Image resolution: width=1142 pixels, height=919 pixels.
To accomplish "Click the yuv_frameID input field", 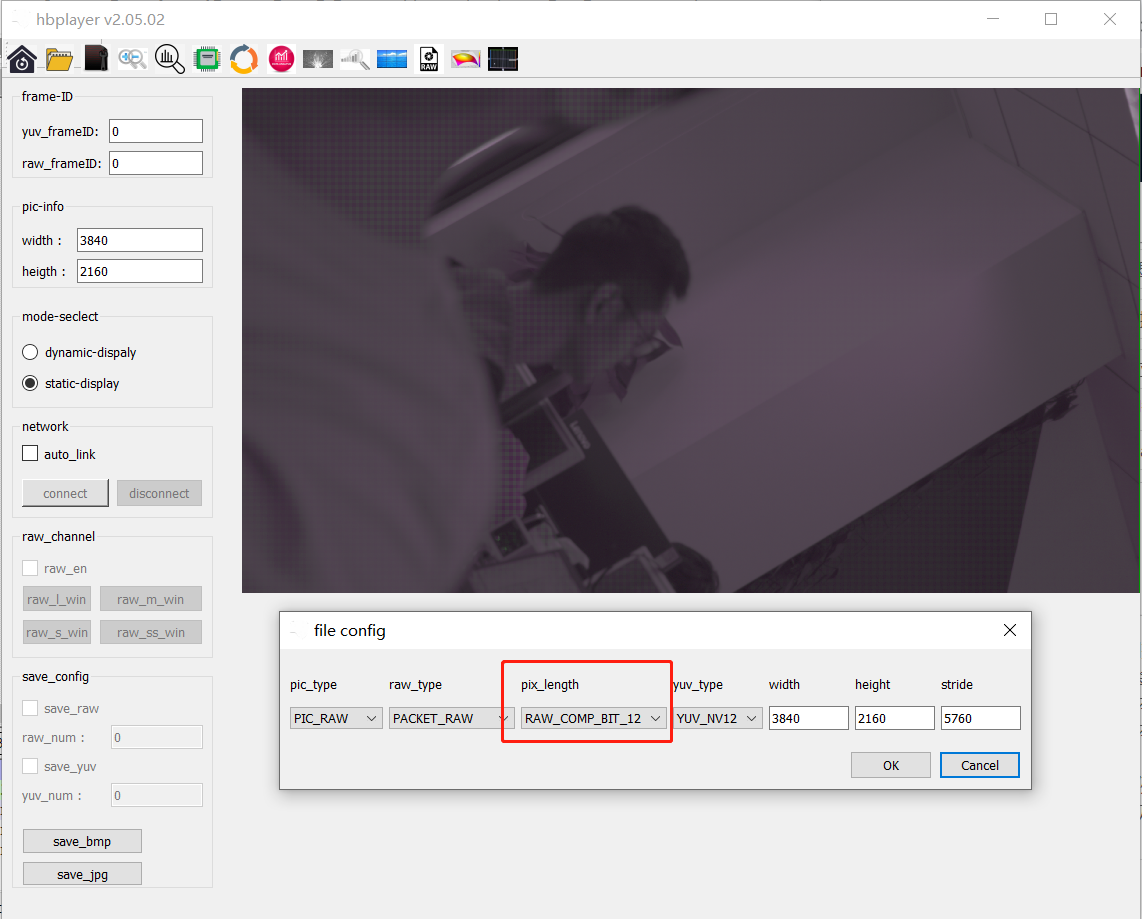I will click(x=156, y=131).
